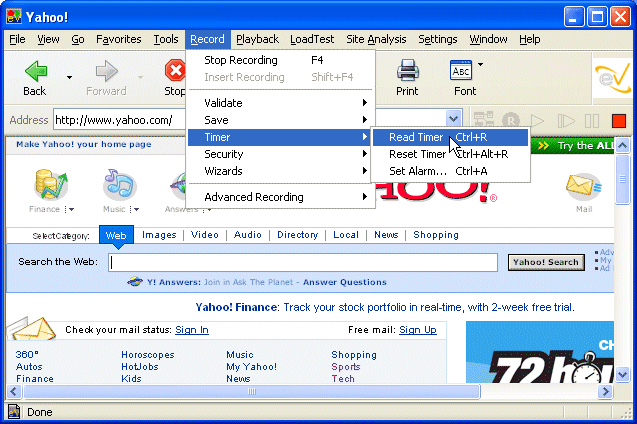Select the Images search category
Image resolution: width=637 pixels, height=424 pixels.
[x=159, y=235]
